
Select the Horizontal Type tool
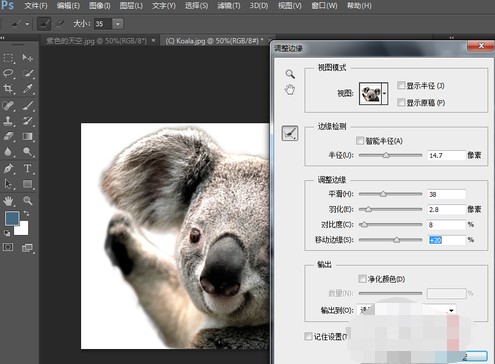coord(28,168)
